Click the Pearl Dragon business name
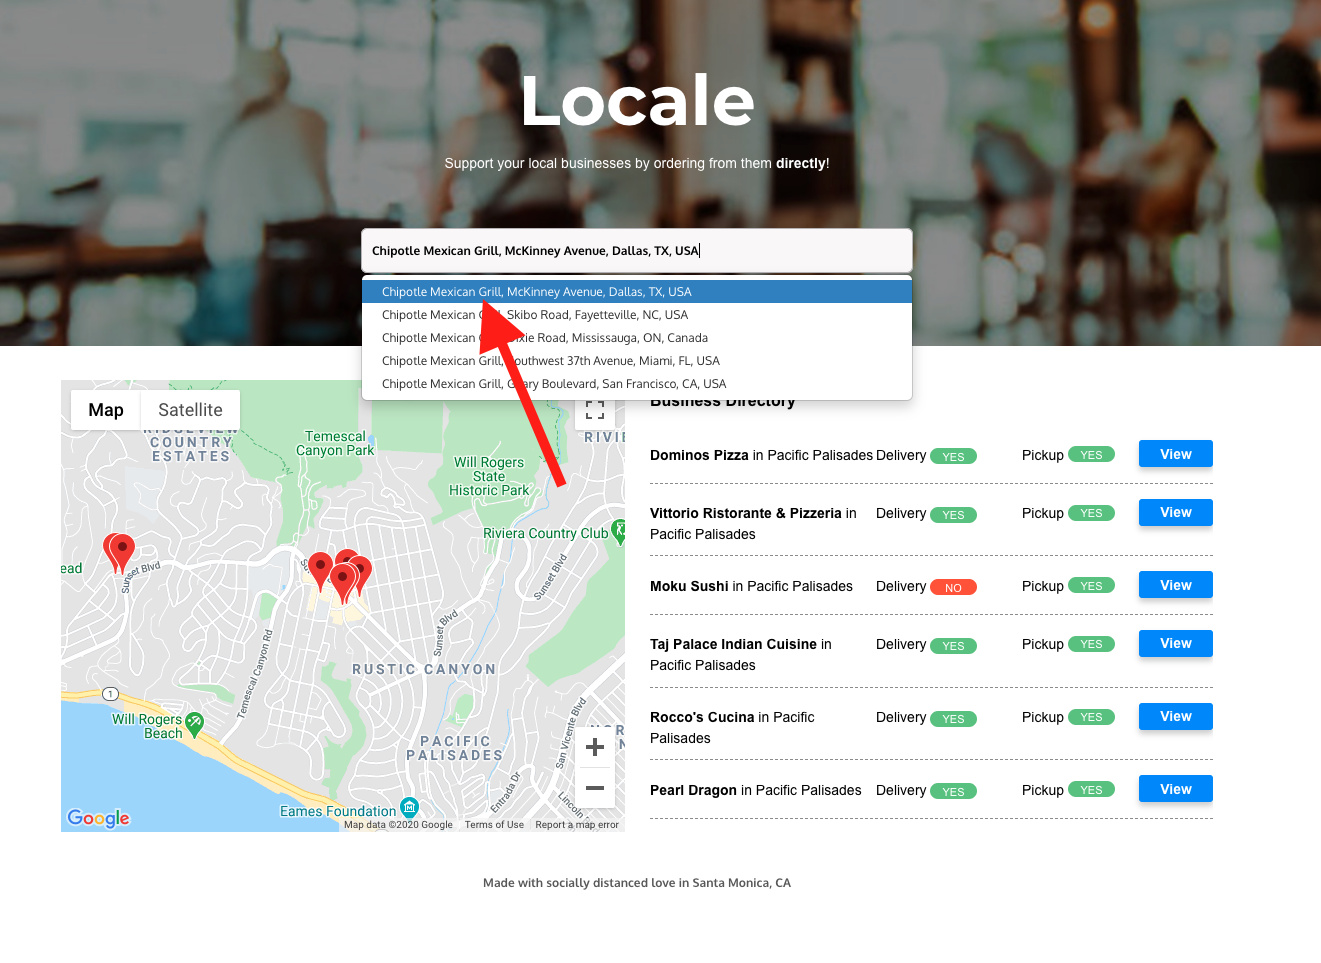 (x=693, y=790)
